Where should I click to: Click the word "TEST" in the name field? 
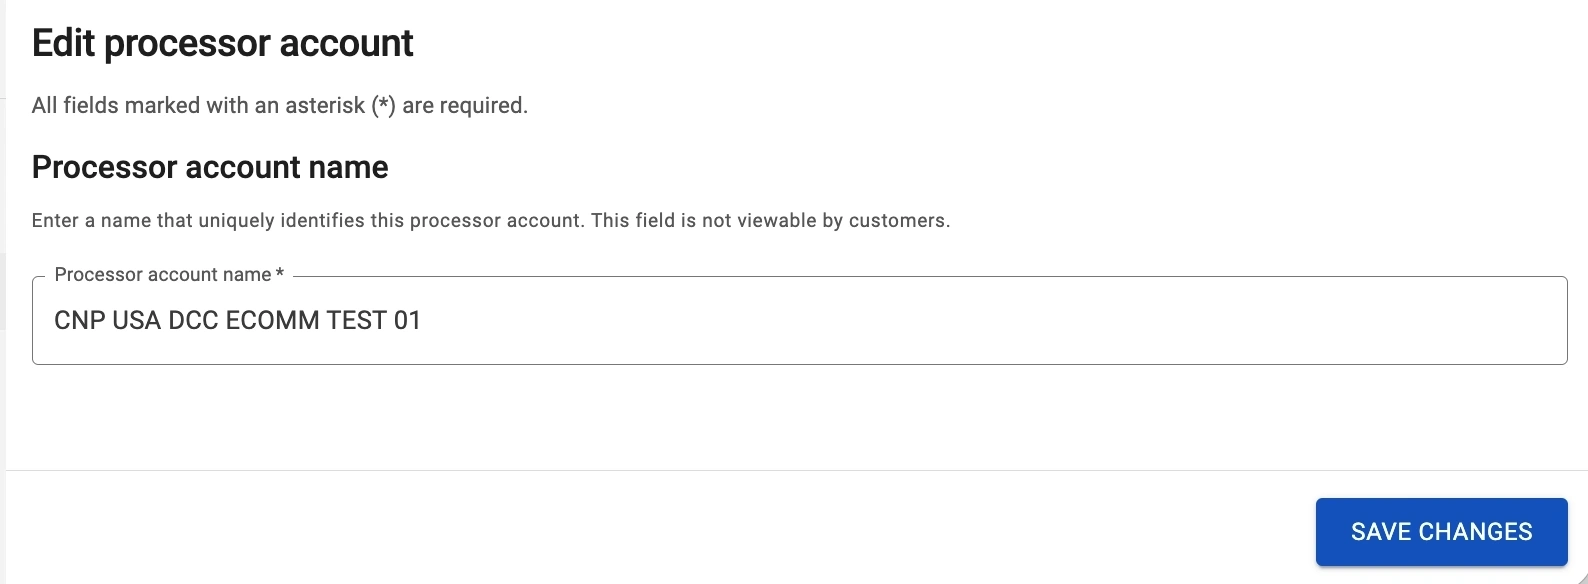tap(364, 321)
